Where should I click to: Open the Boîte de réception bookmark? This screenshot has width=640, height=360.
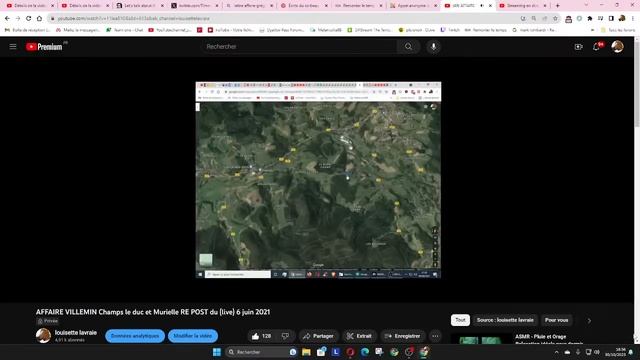[x=27, y=30]
